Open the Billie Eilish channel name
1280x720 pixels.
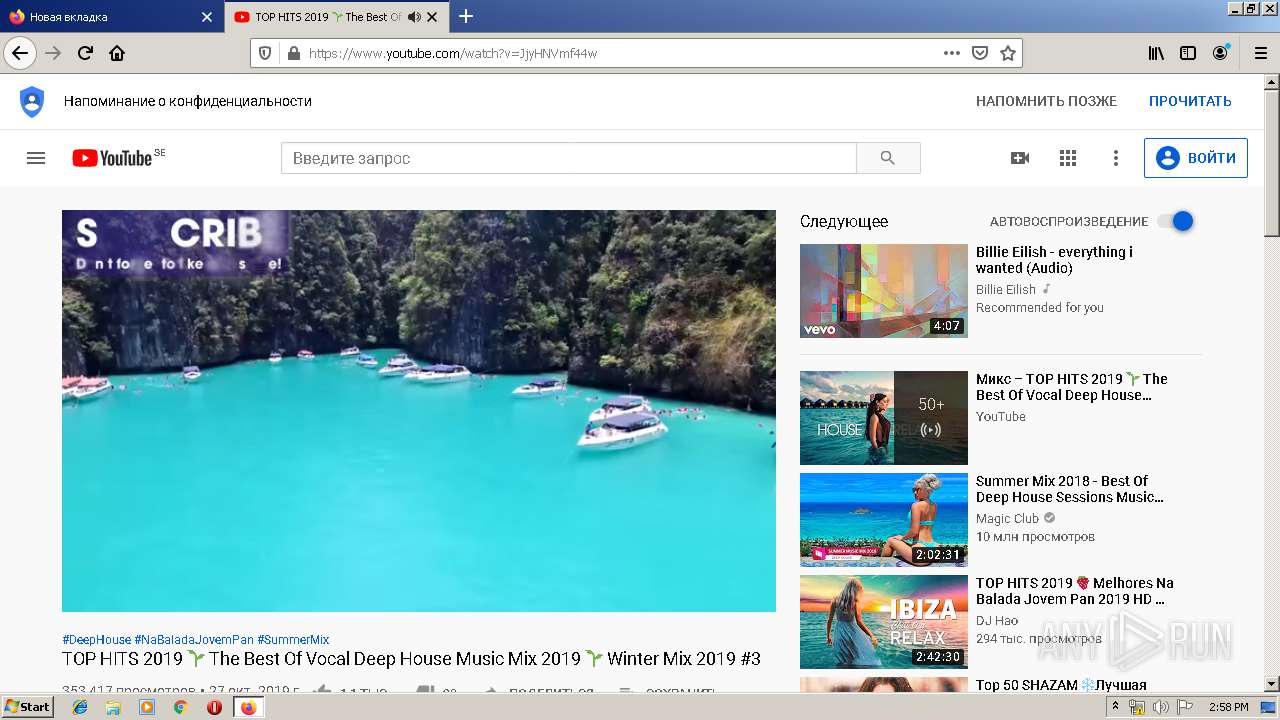[1006, 290]
